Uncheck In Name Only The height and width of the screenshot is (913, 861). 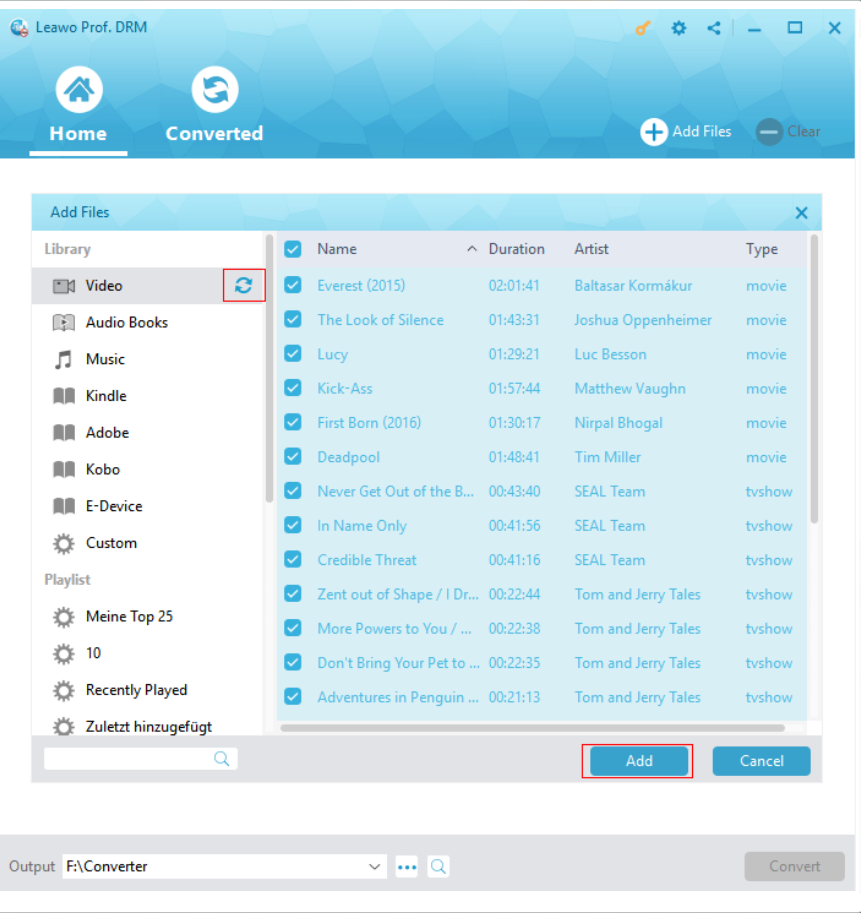tap(293, 525)
